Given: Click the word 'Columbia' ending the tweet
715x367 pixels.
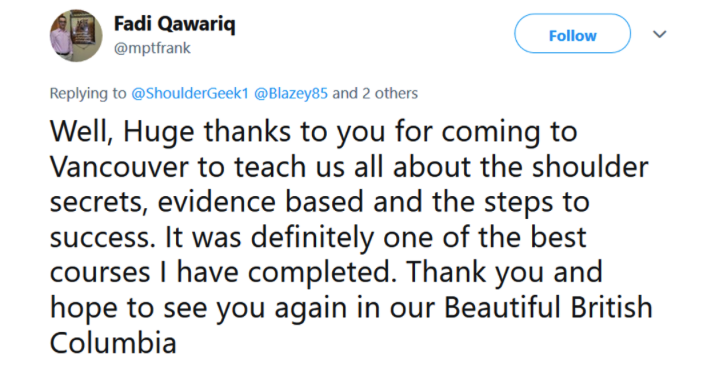Looking at the screenshot, I should [x=113, y=342].
